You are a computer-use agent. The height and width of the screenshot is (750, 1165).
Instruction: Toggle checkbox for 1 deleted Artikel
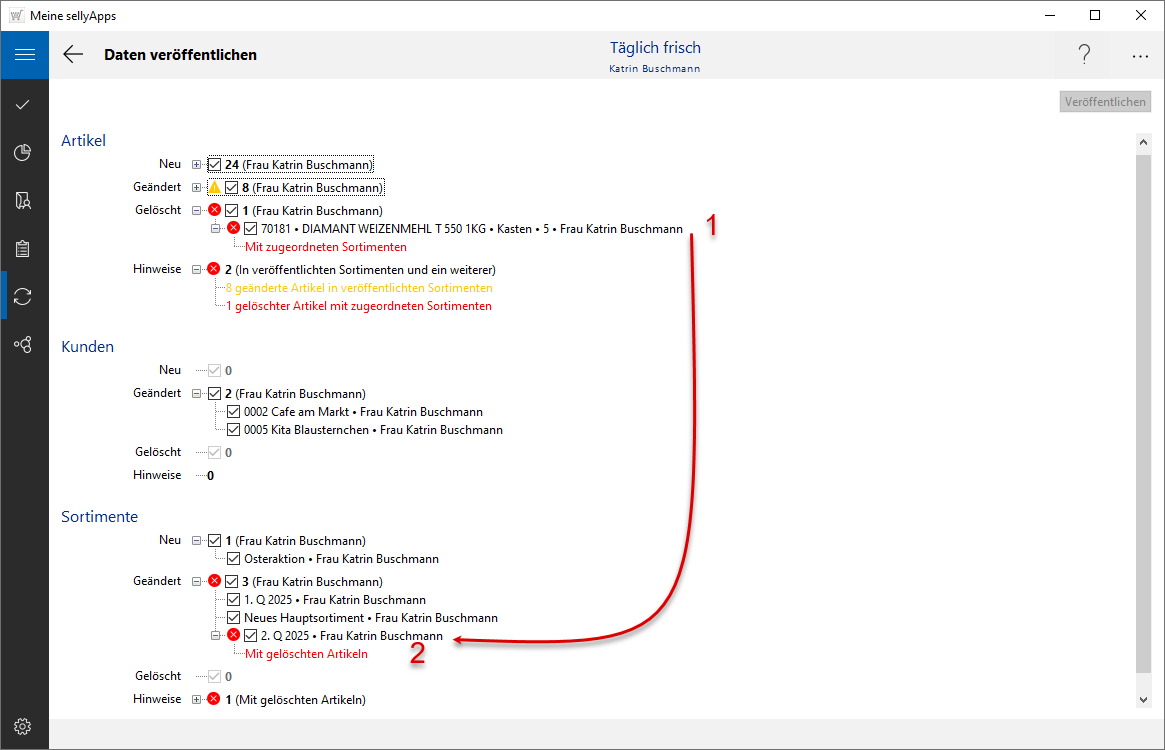click(x=232, y=210)
